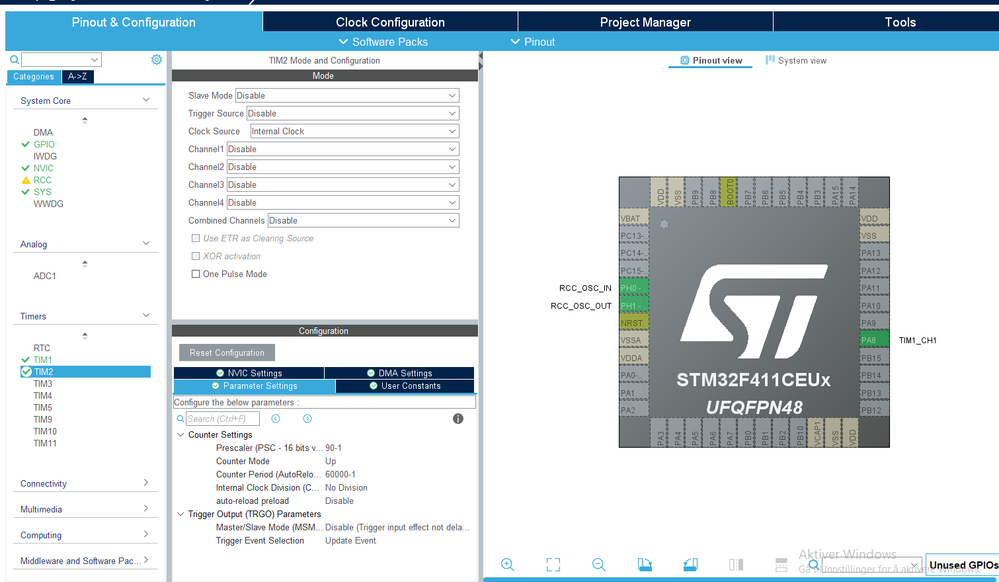The image size is (999, 582).
Task: Switch to the Clock Configuration tab
Action: click(x=390, y=22)
